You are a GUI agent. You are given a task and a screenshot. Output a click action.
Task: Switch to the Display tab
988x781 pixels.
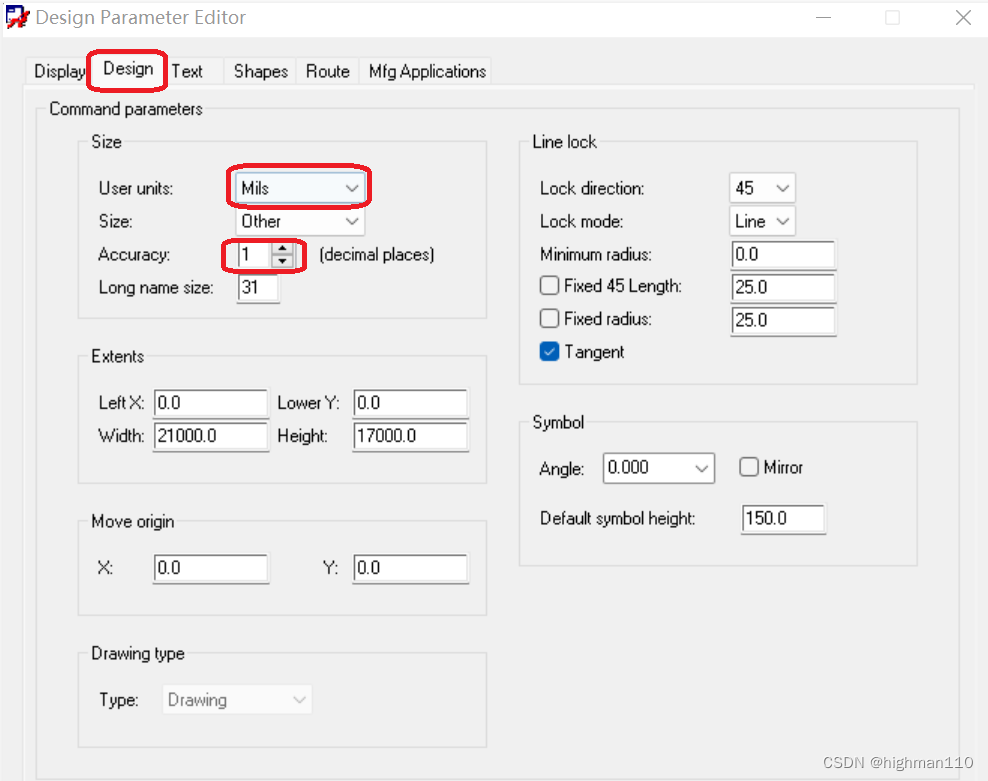point(58,71)
